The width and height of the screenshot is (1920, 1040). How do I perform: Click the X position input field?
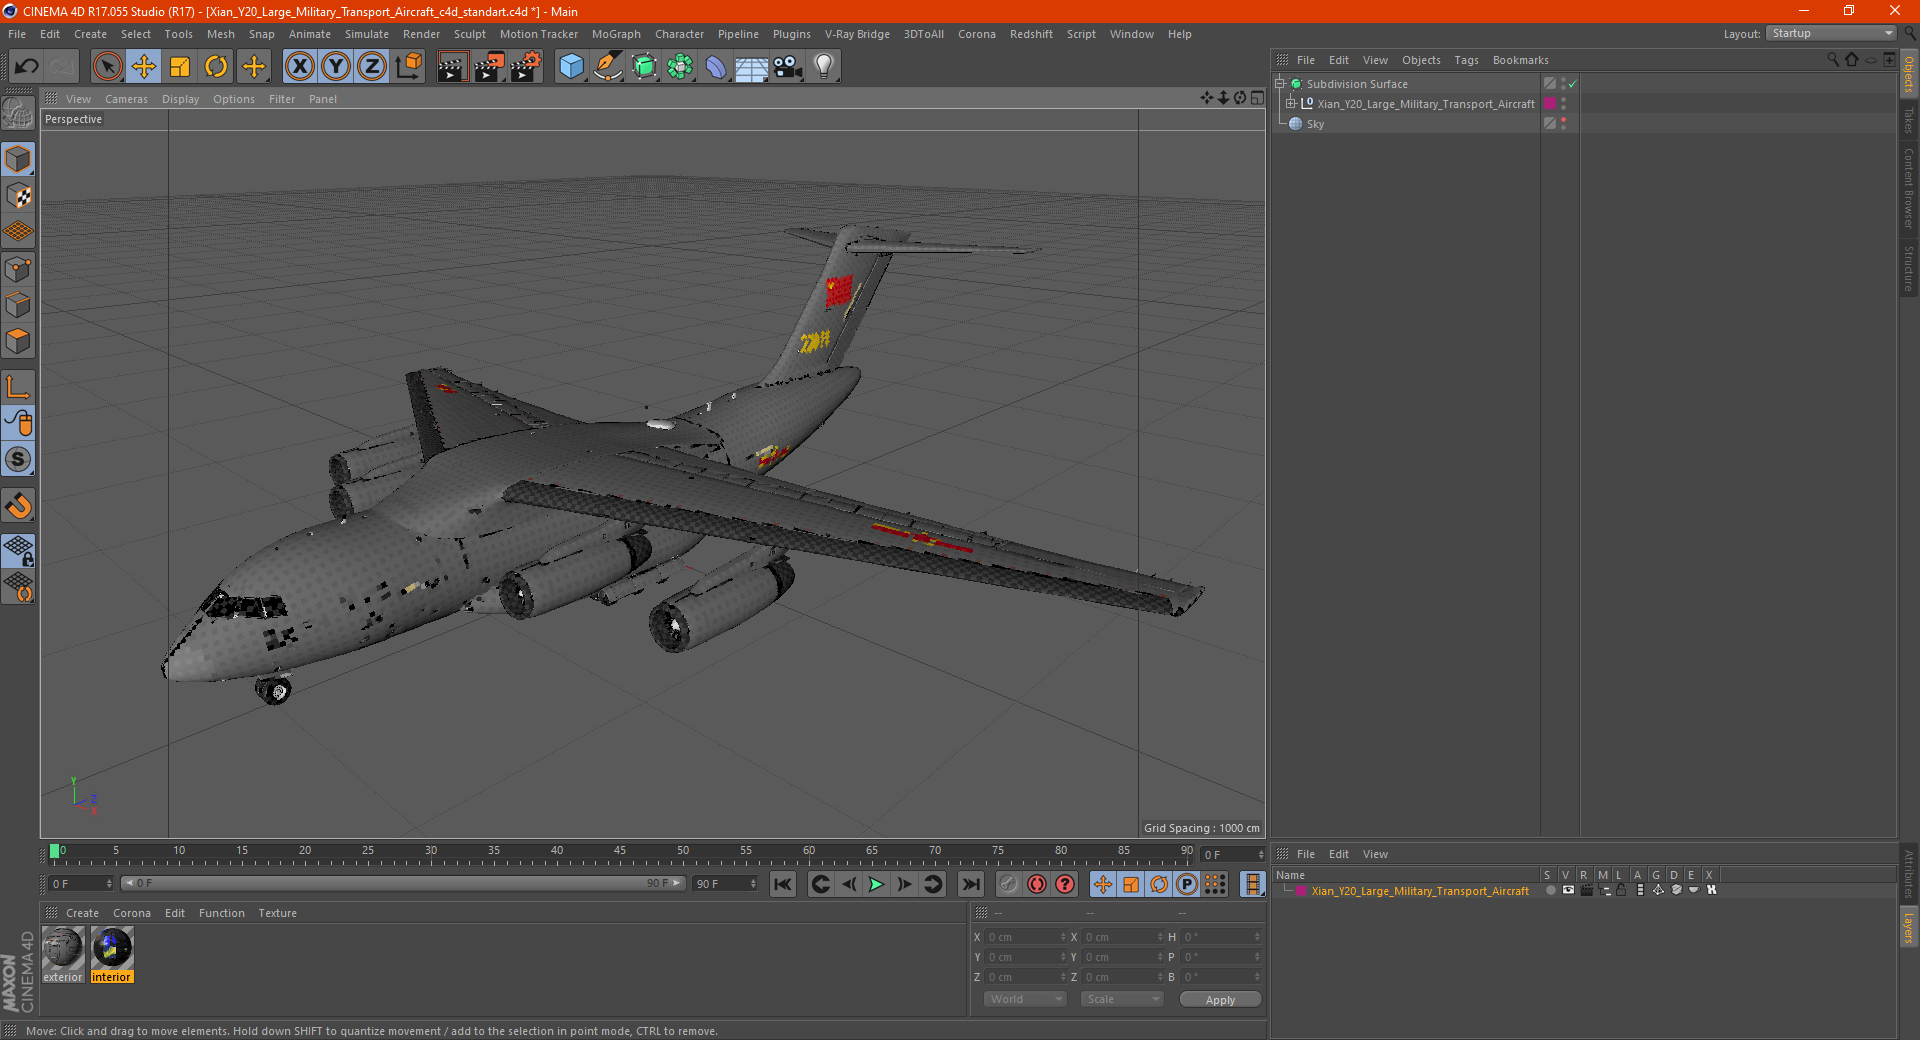1027,937
